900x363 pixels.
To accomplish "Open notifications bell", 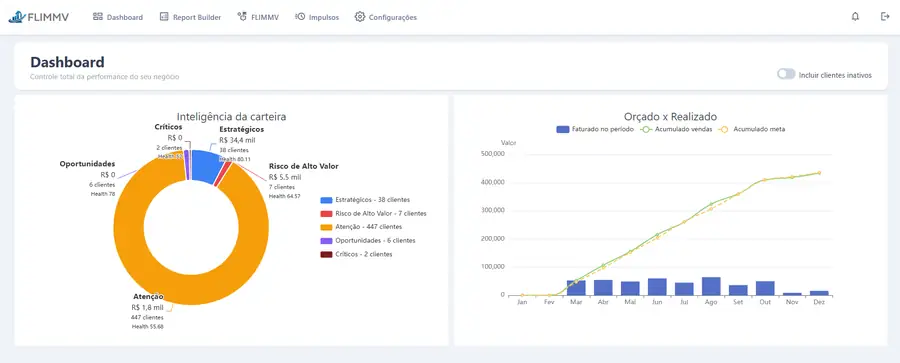I will coord(855,17).
